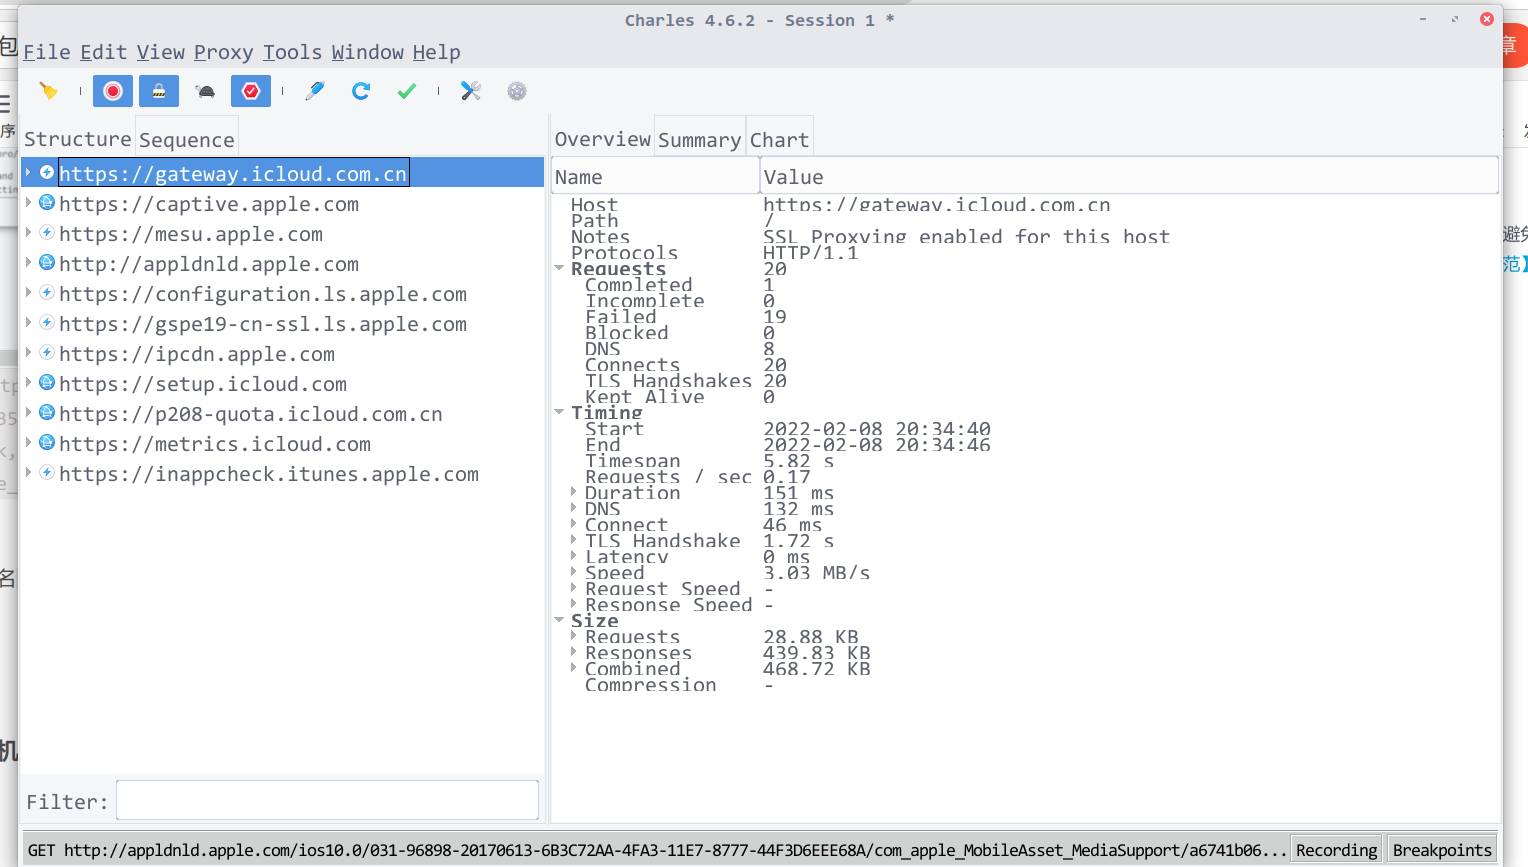Expand the TLS Handshake timing row
Screen dimensions: 1528x867
tap(573, 540)
